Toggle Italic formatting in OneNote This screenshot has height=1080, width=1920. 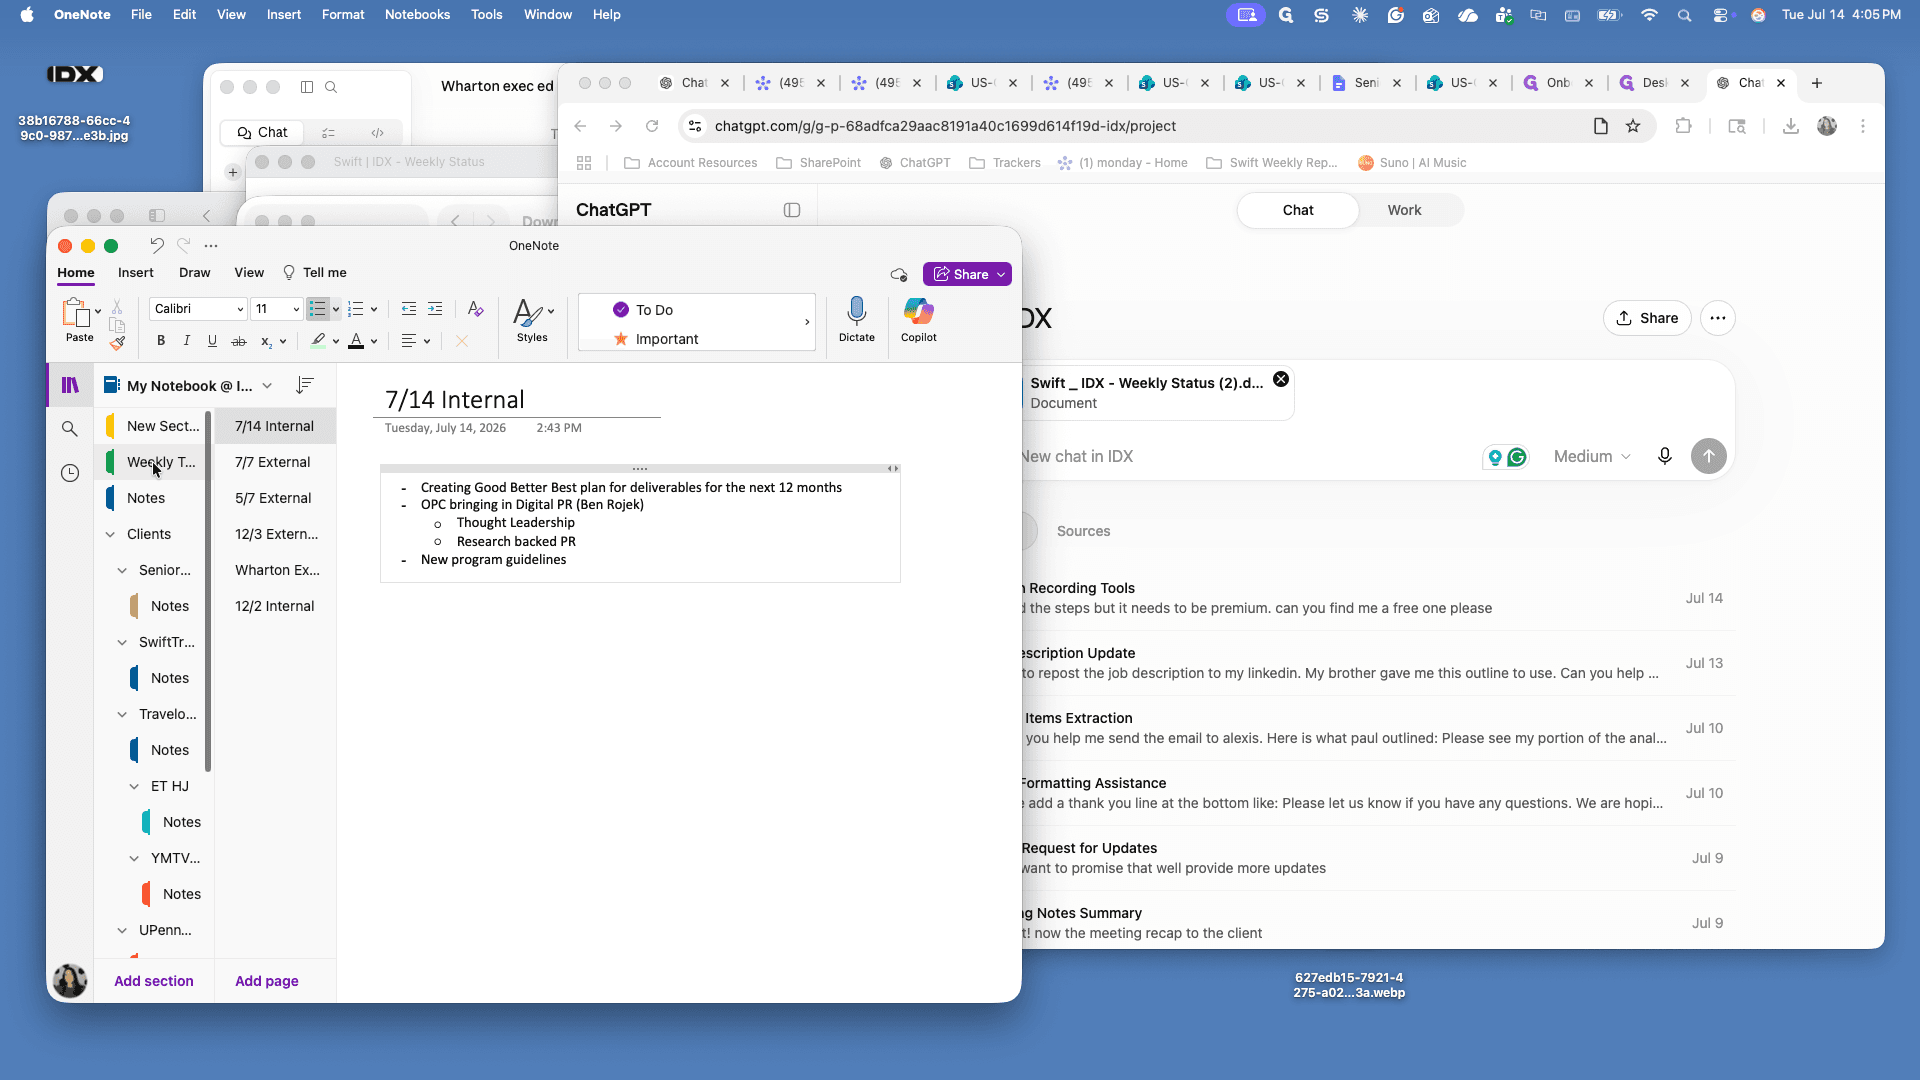click(x=187, y=341)
